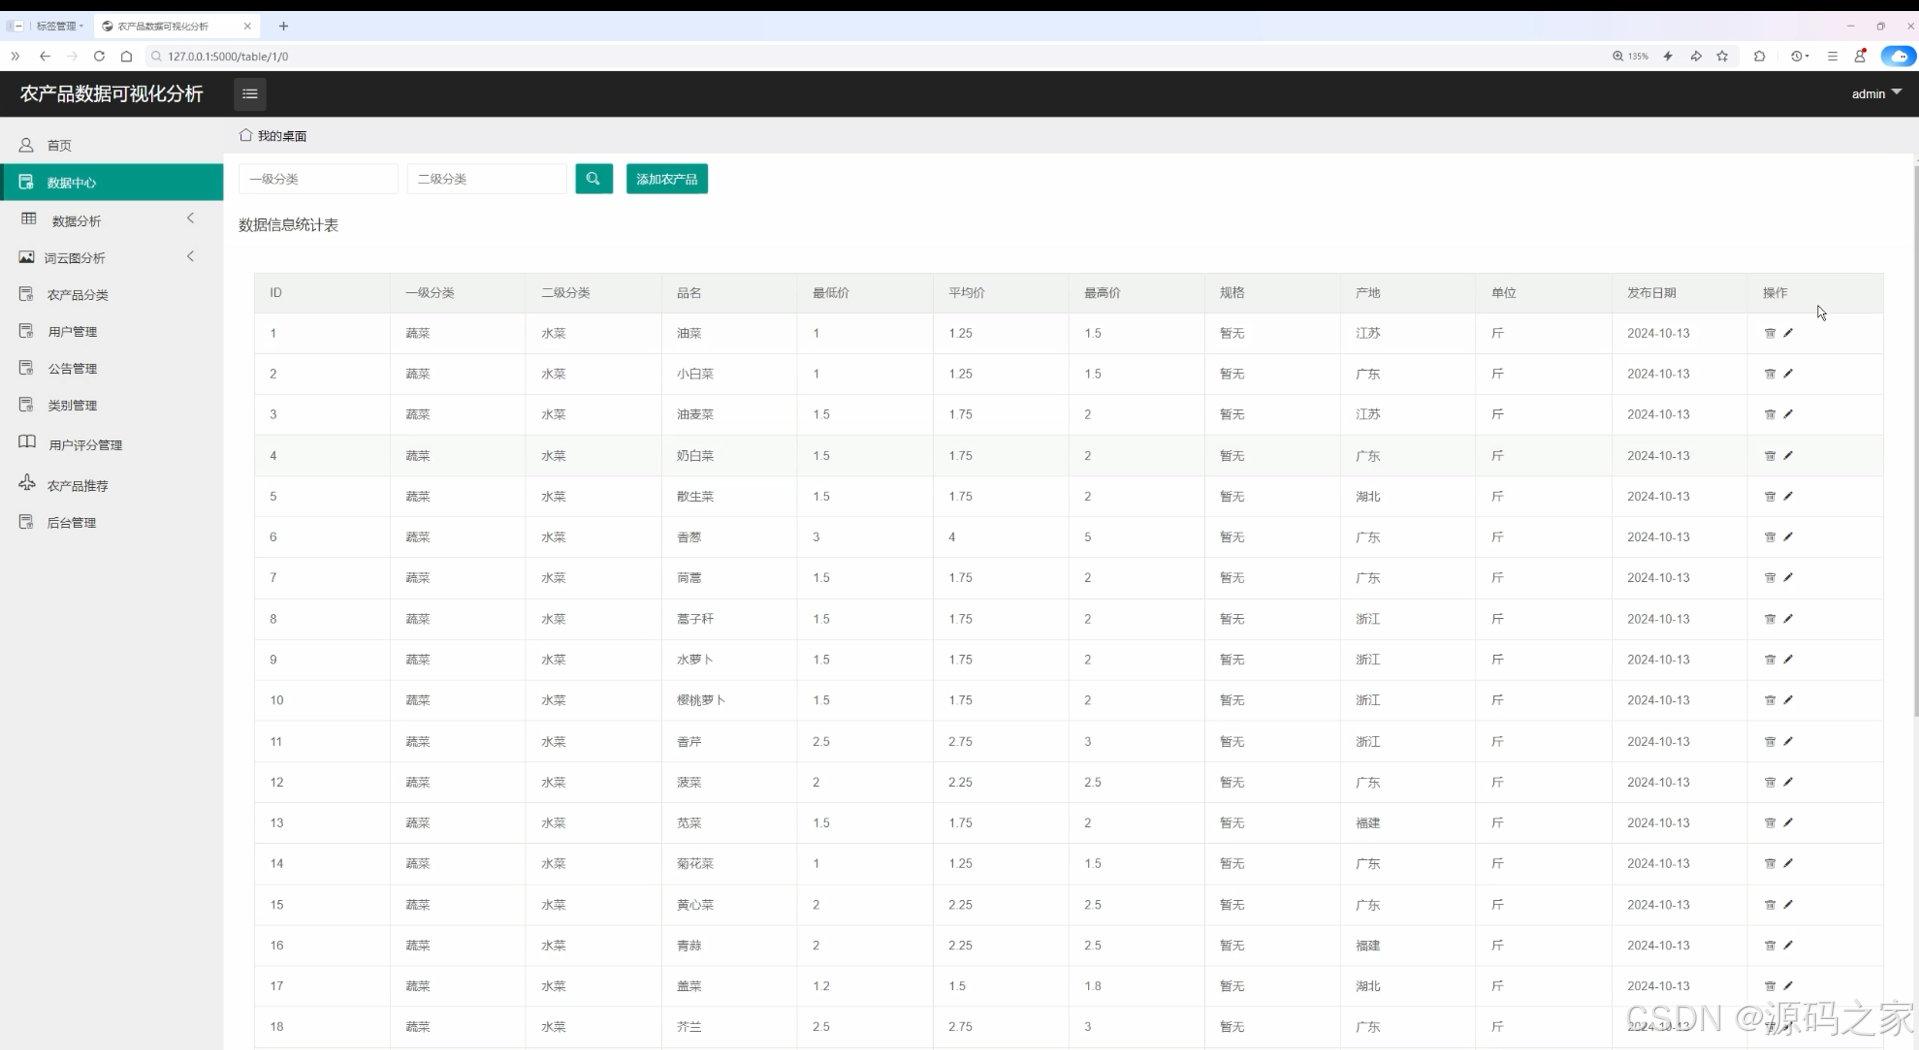Expand the 数据分析 submenu chevron
This screenshot has width=1919, height=1050.
[x=190, y=219]
